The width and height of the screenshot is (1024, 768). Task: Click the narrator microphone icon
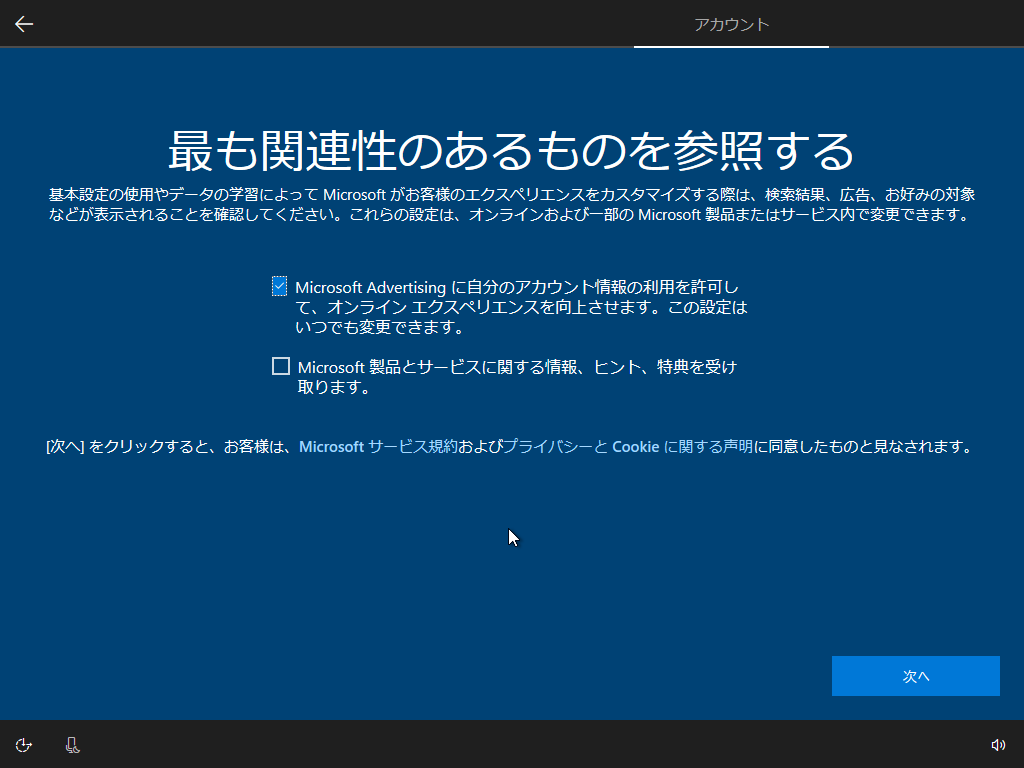(71, 745)
